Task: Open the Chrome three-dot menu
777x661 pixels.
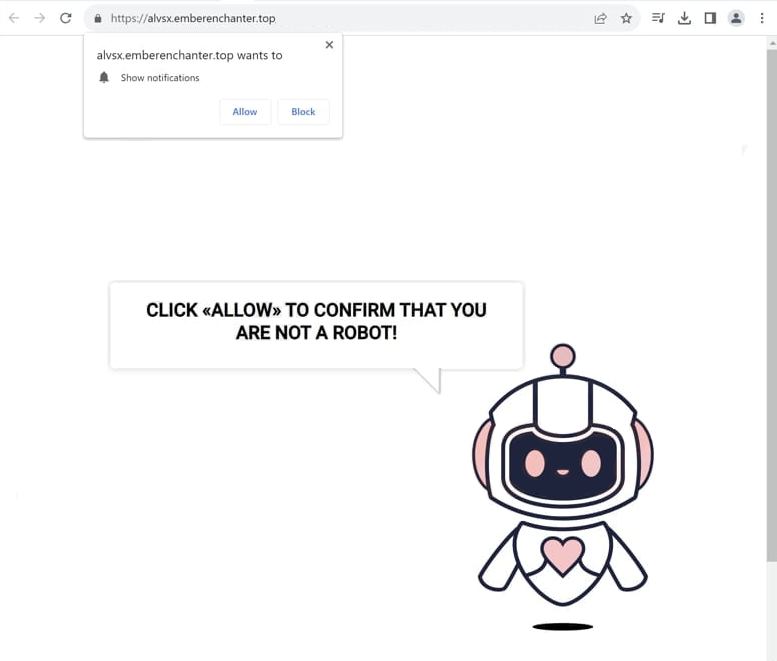Action: pyautogui.click(x=762, y=18)
